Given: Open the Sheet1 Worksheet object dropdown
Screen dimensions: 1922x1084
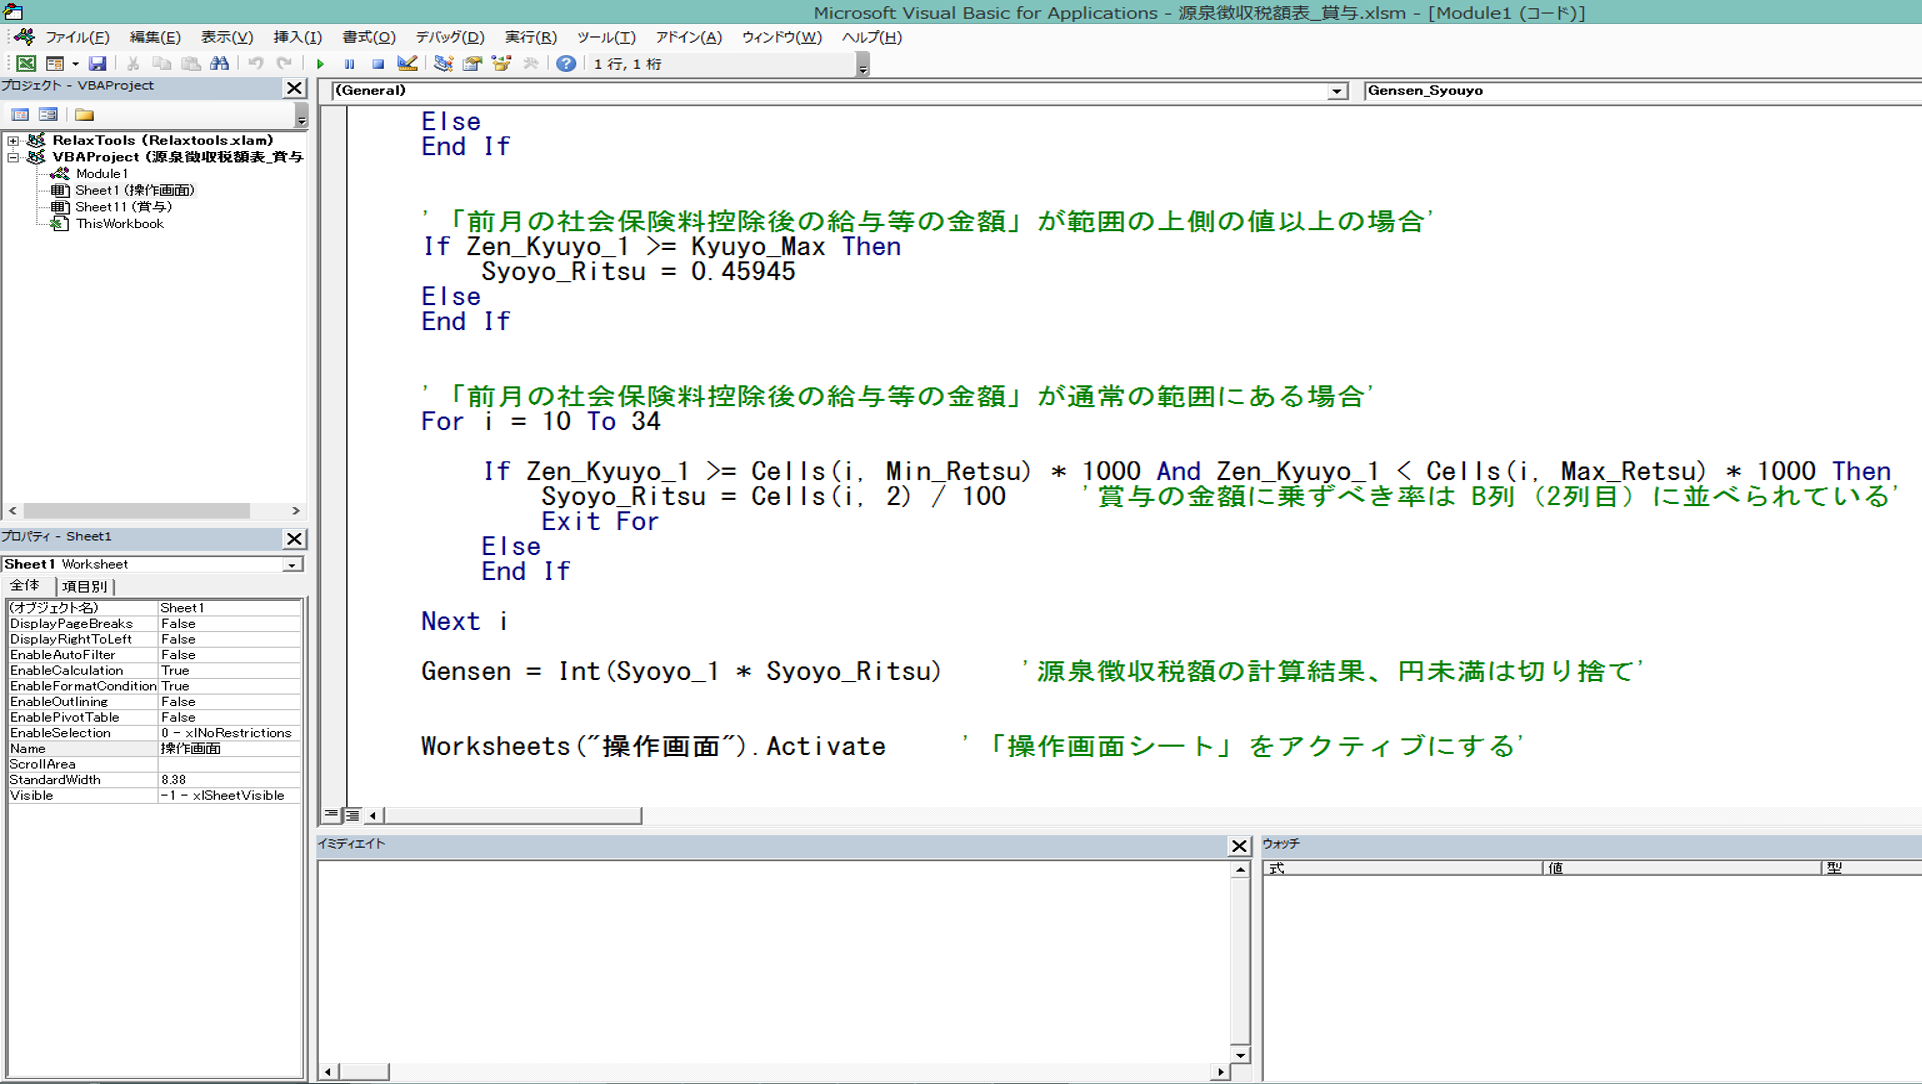Looking at the screenshot, I should (292, 565).
